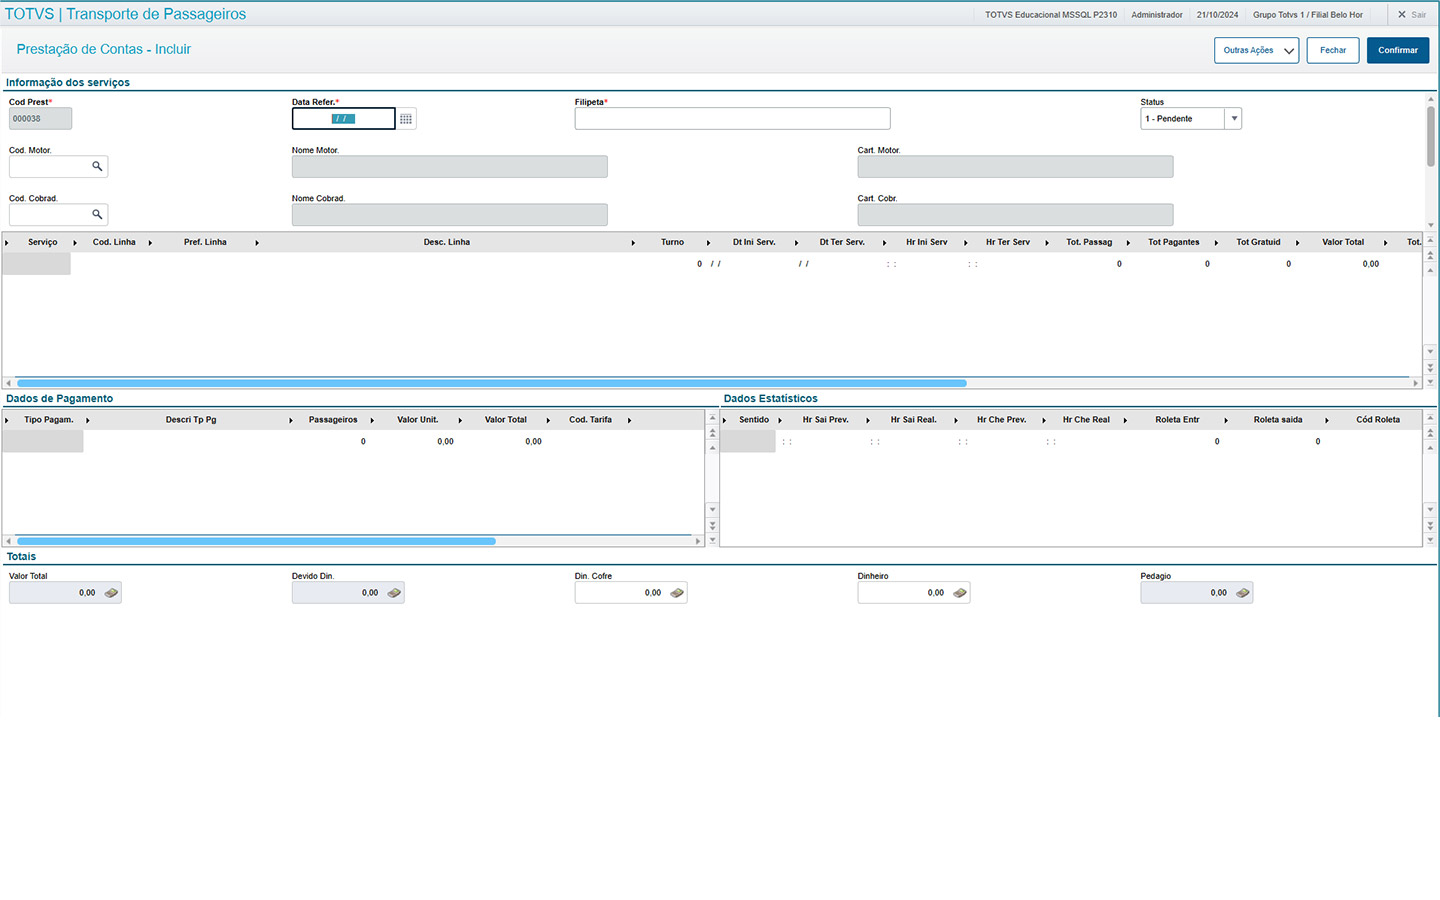The width and height of the screenshot is (1440, 900).
Task: Sort by the Cod. Linha column header
Action: [x=114, y=242]
